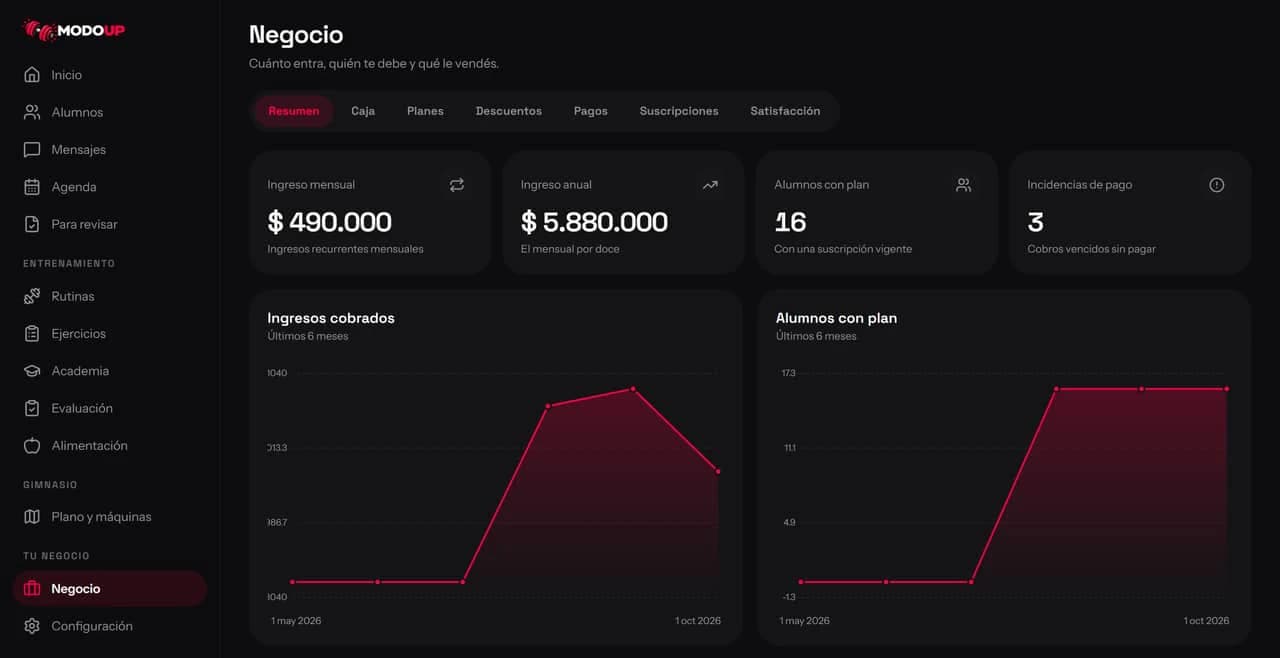The image size is (1280, 658).
Task: Open the Suscripciones tab
Action: coord(679,111)
